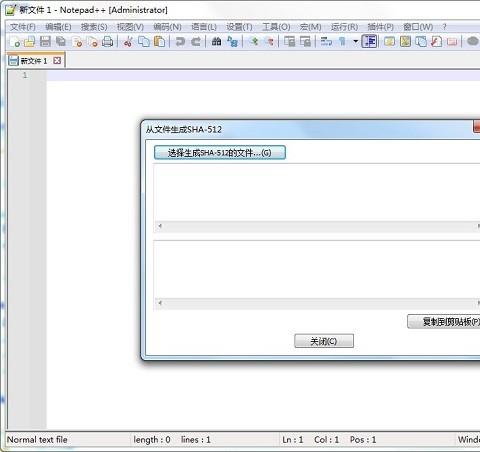Open the ? help menu

(x=444, y=27)
